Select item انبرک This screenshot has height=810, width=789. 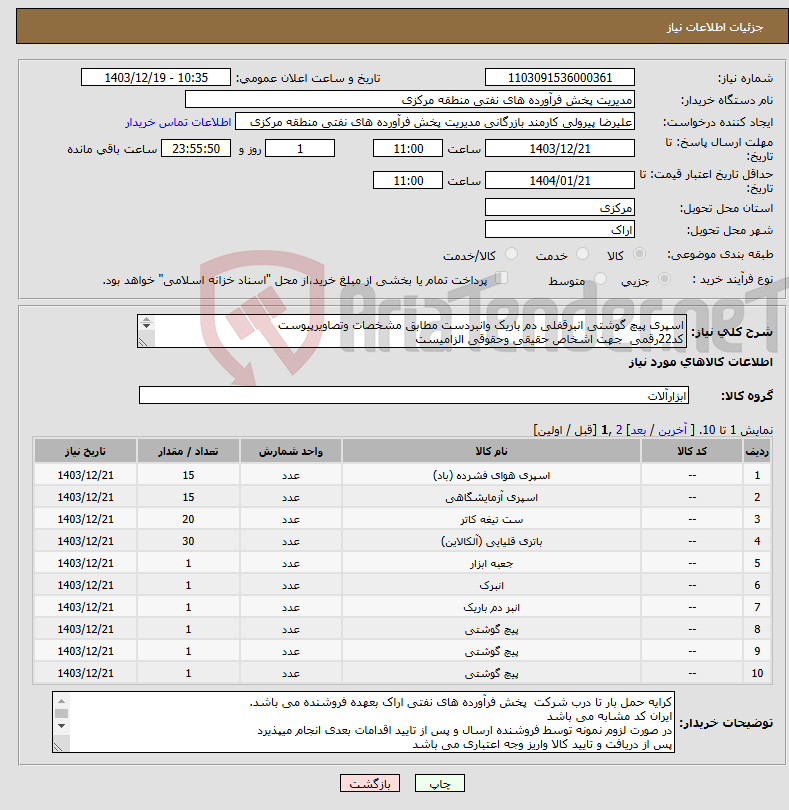[x=491, y=585]
